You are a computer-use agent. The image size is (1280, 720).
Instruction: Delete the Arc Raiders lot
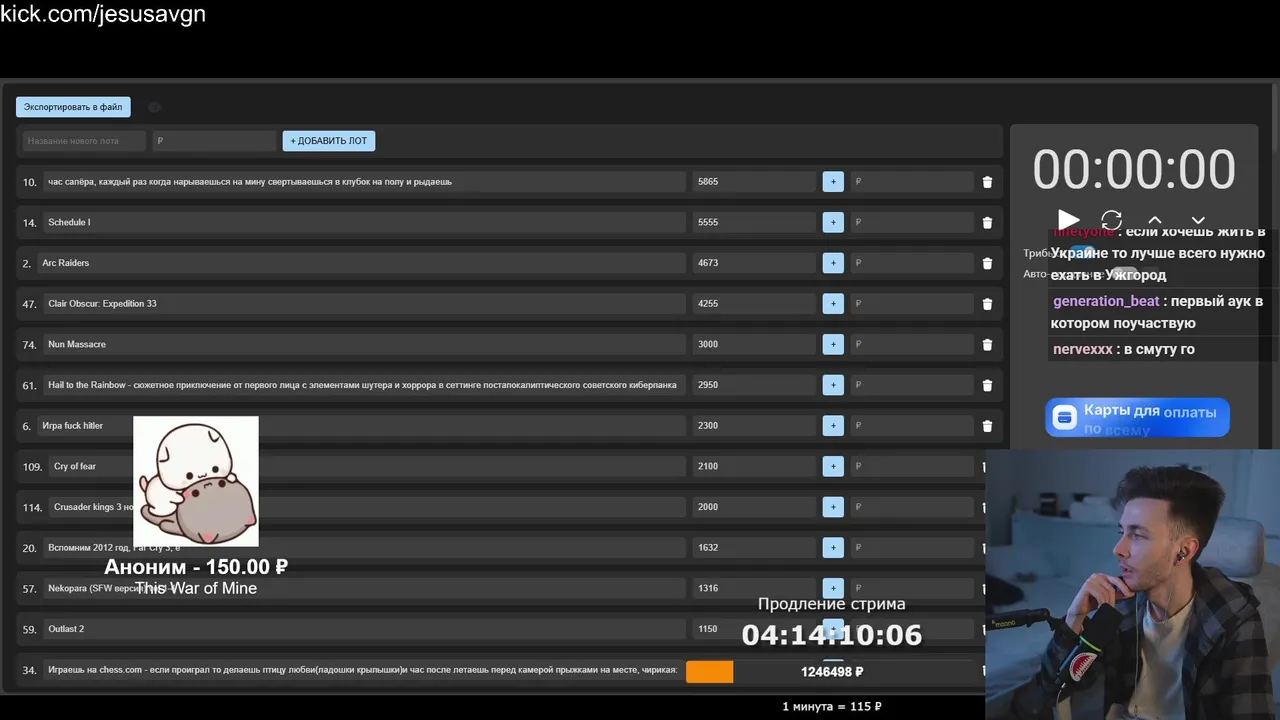[987, 263]
